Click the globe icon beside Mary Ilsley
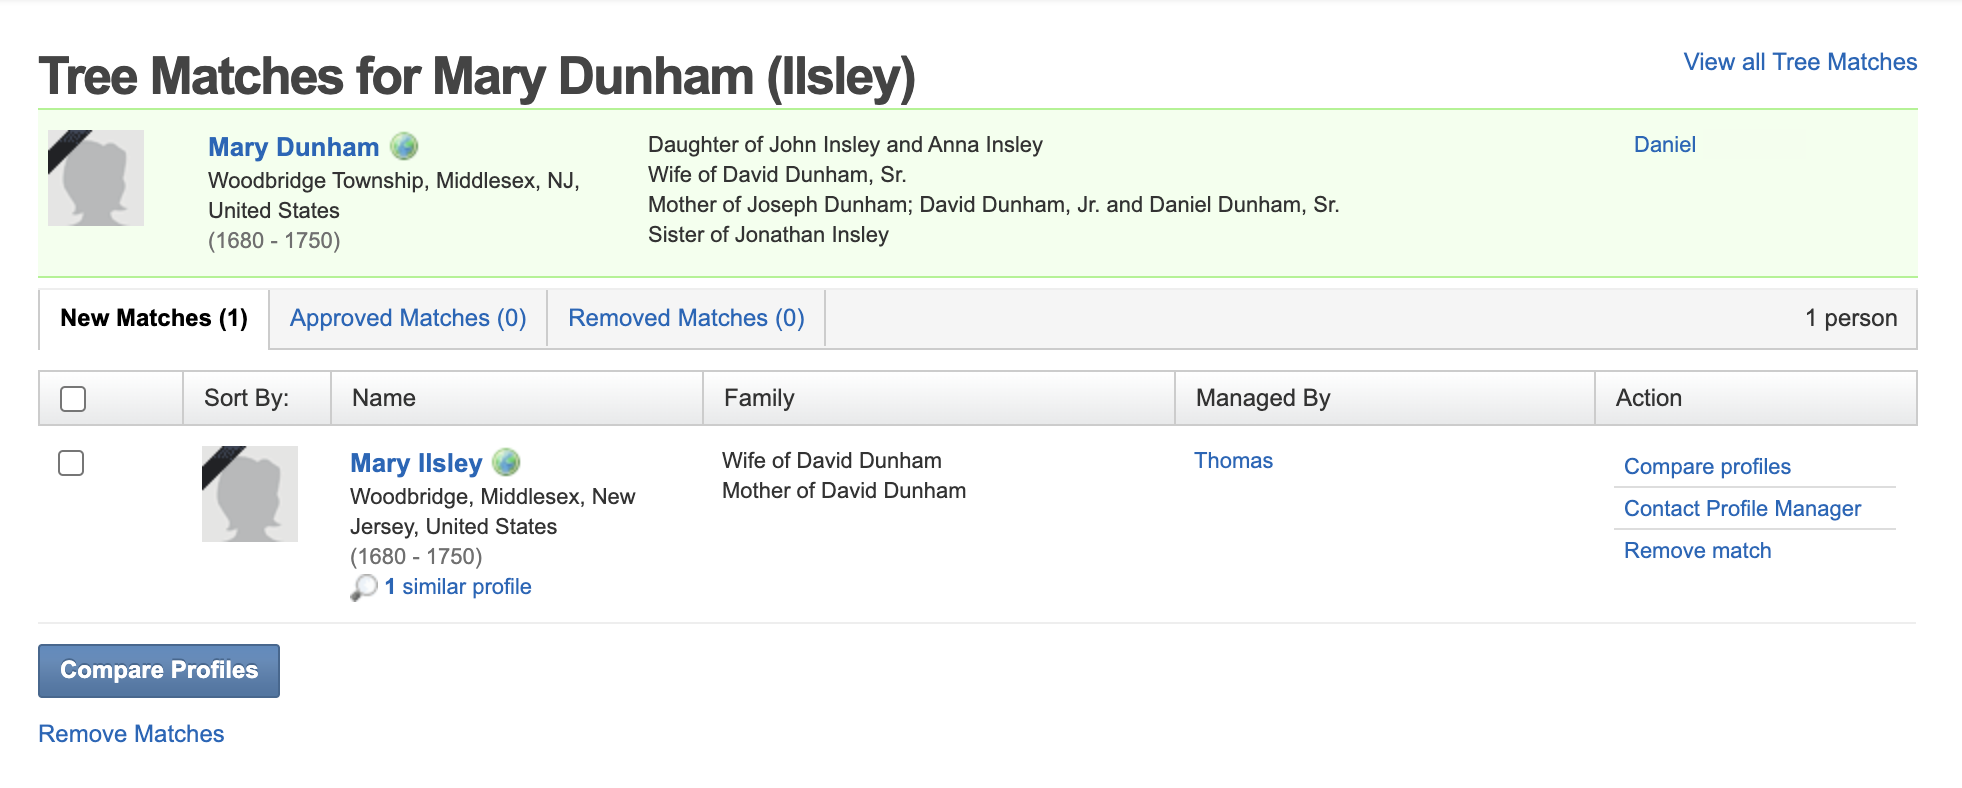This screenshot has height=788, width=1962. [507, 462]
